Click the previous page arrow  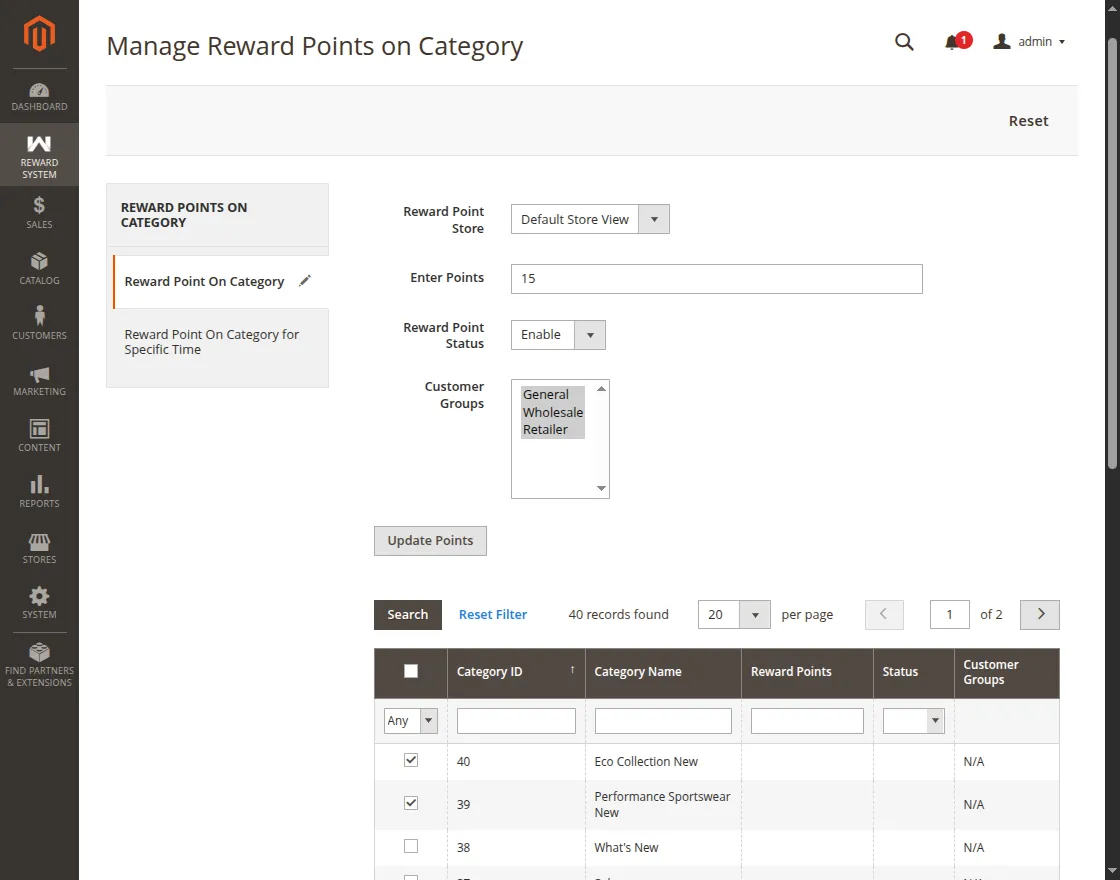click(884, 614)
